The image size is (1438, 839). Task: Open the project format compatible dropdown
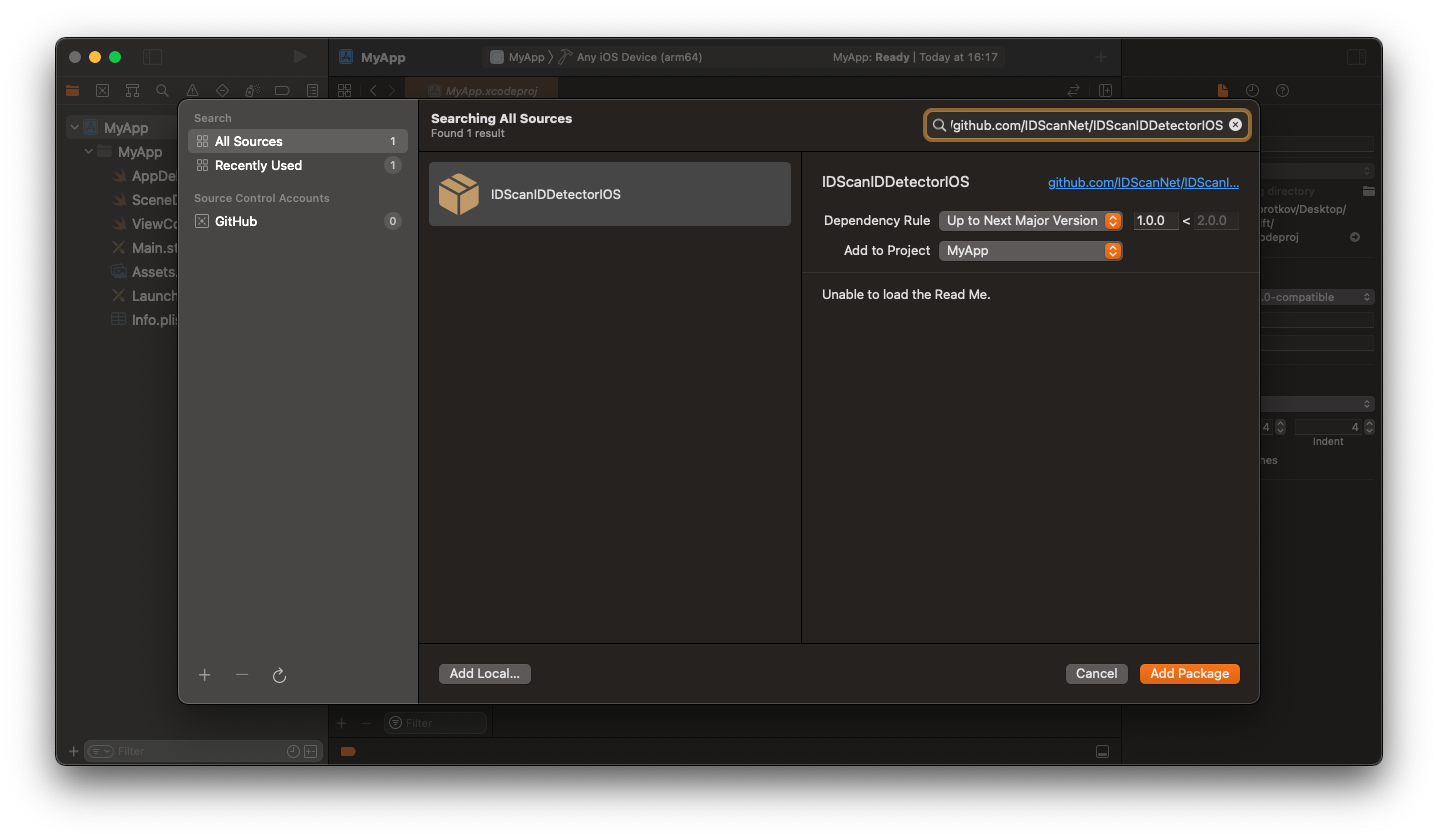[1316, 297]
